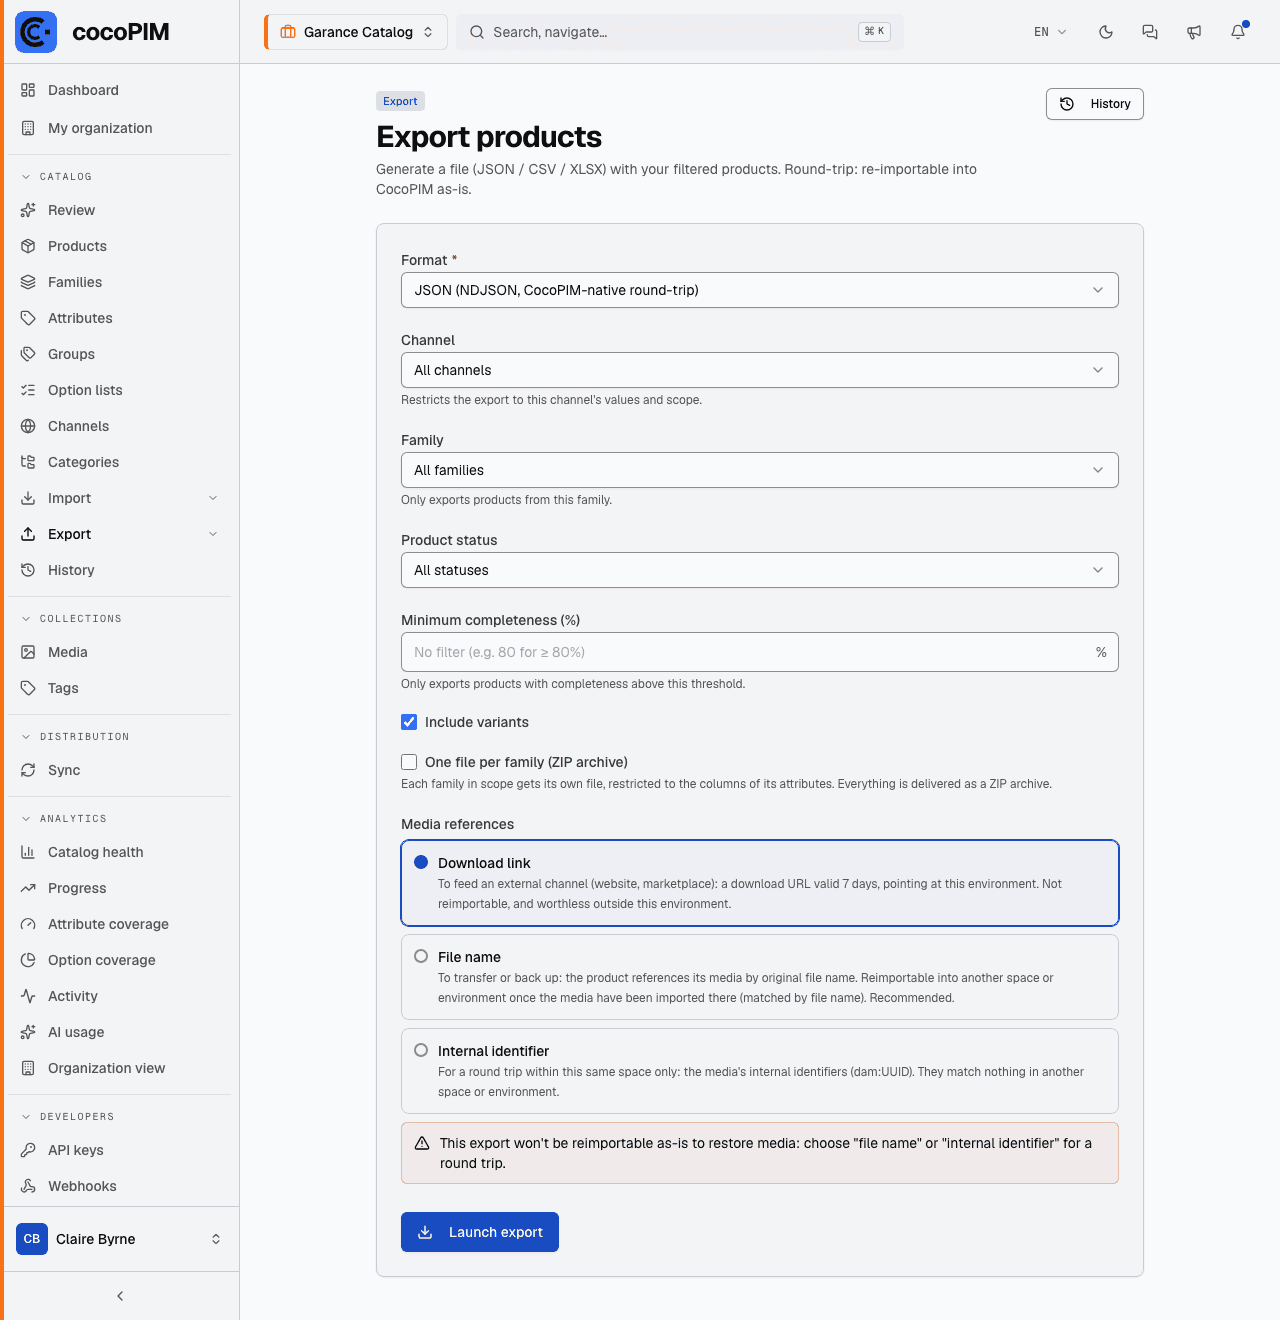Screen dimensions: 1280x1320
Task: Click the Families stack icon
Action: pos(28,282)
